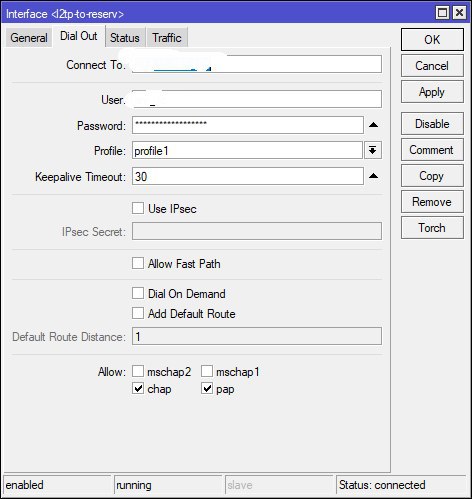The height and width of the screenshot is (499, 472).
Task: Open the Status tab
Action: (x=125, y=37)
